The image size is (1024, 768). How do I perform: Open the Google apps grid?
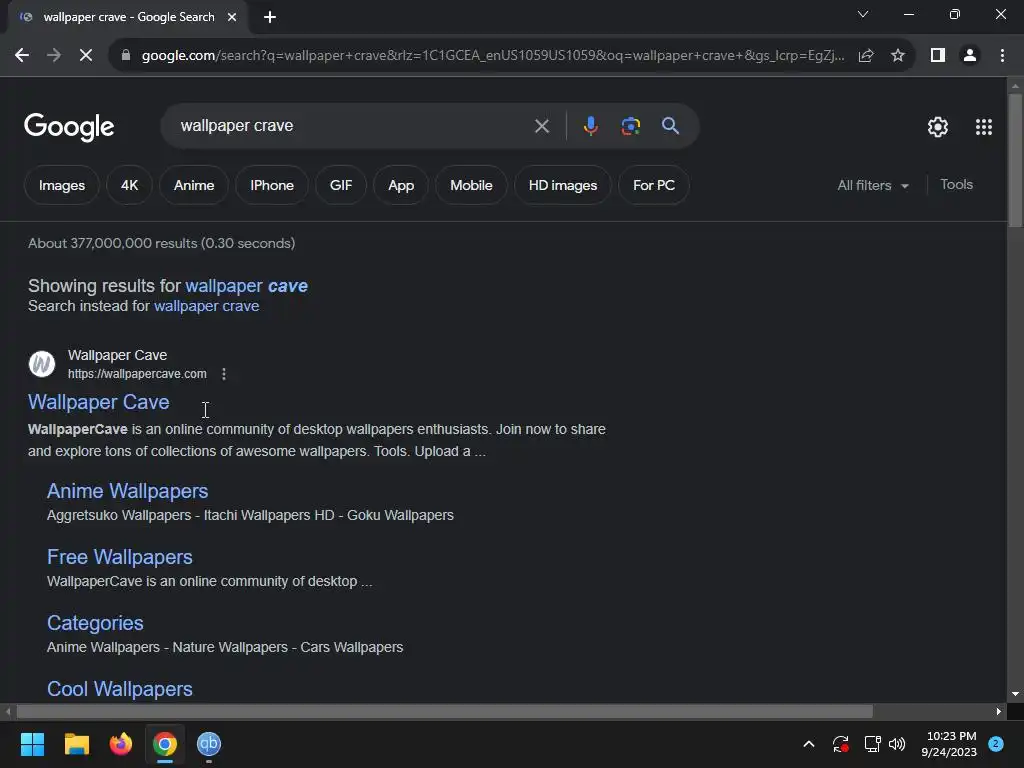pos(984,127)
